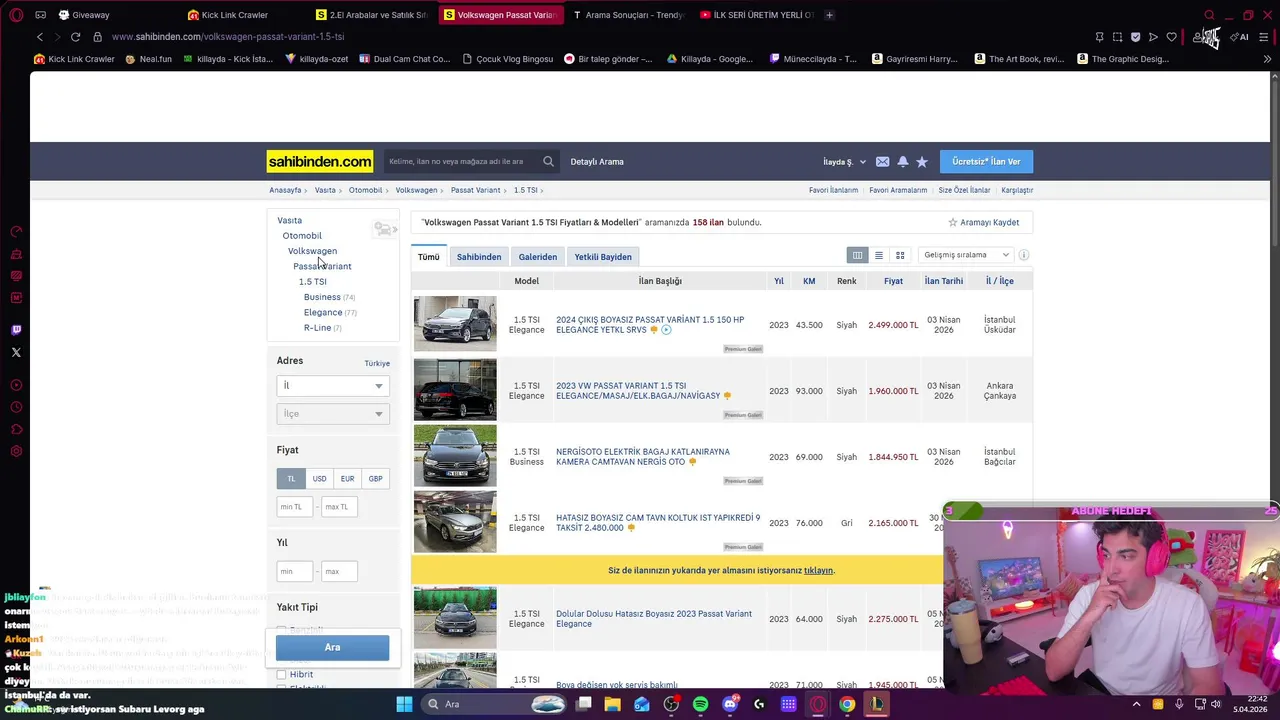Switch to list view icon
1280x720 pixels.
tap(879, 255)
